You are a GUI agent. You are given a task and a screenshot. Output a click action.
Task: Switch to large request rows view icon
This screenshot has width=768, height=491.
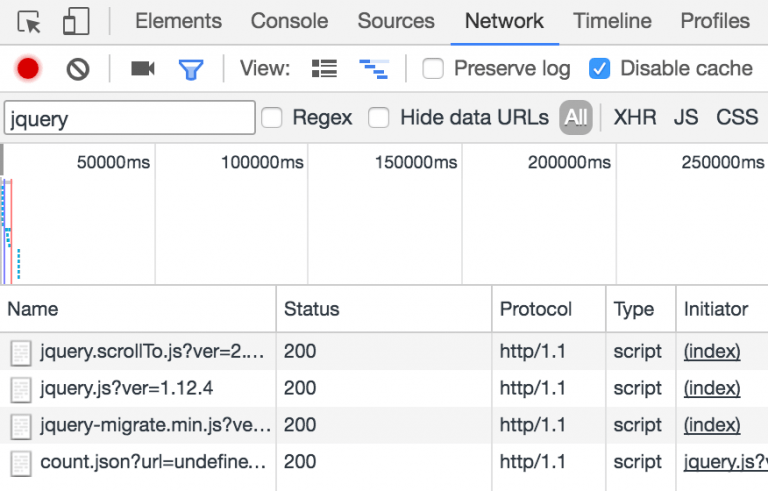tap(324, 69)
